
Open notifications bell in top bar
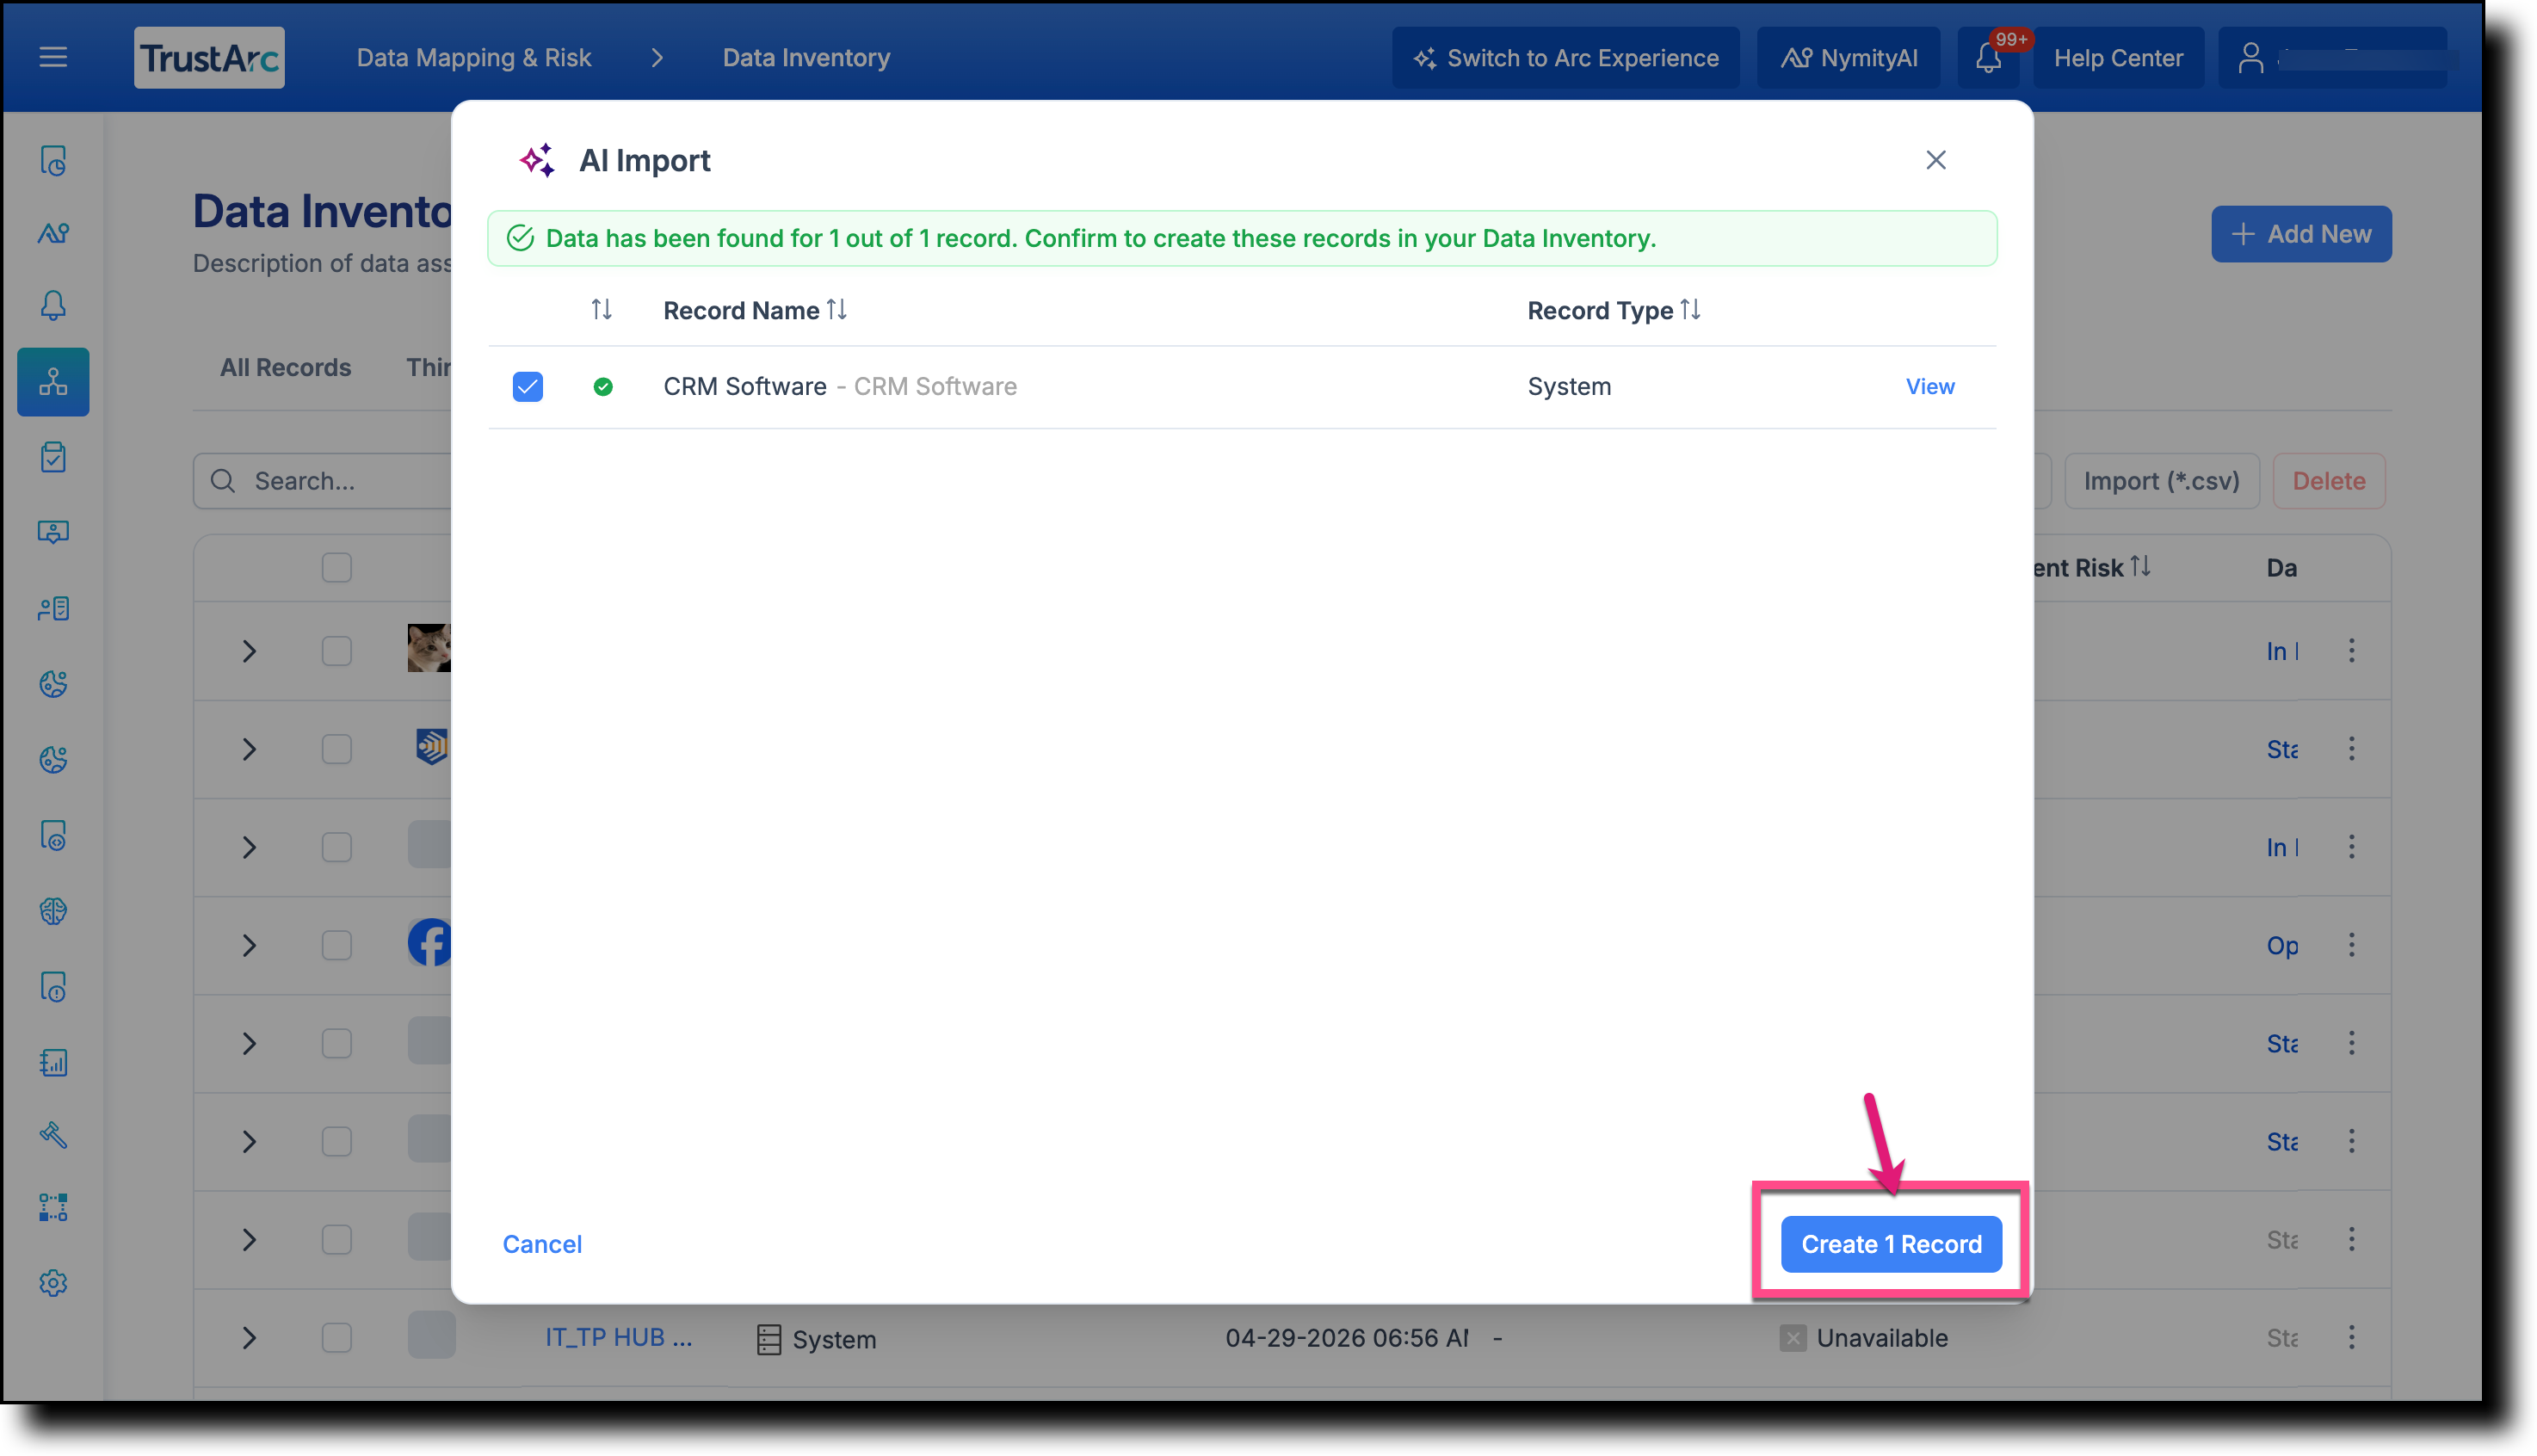point(1988,58)
